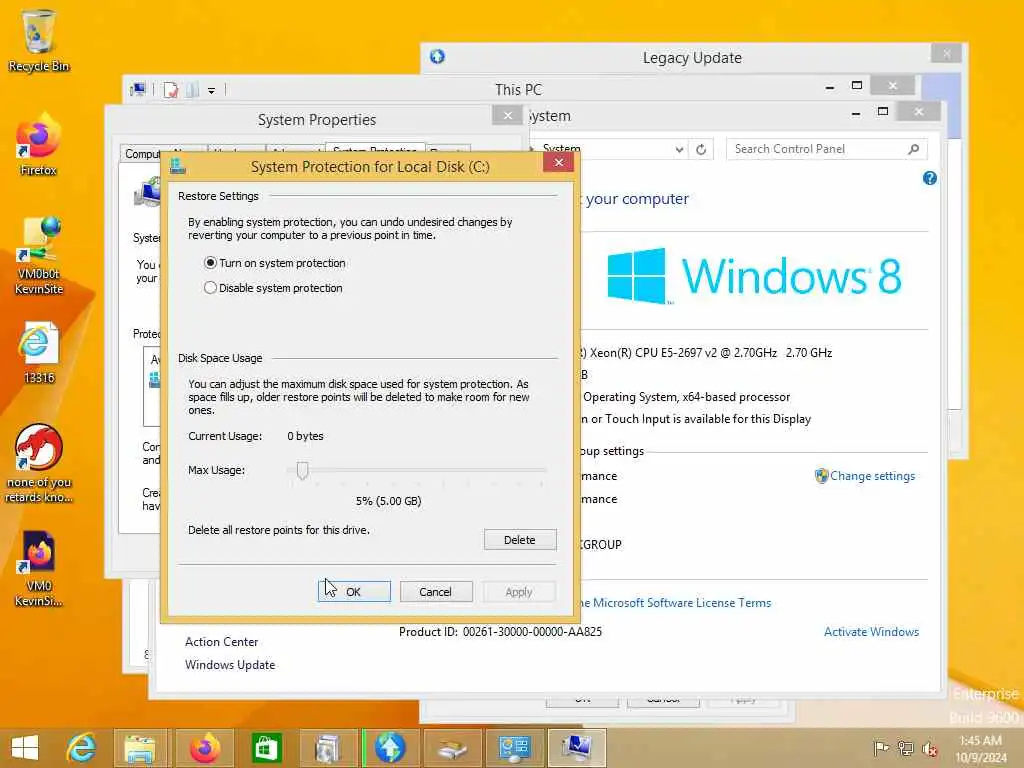Minimize the System window

coord(856,112)
